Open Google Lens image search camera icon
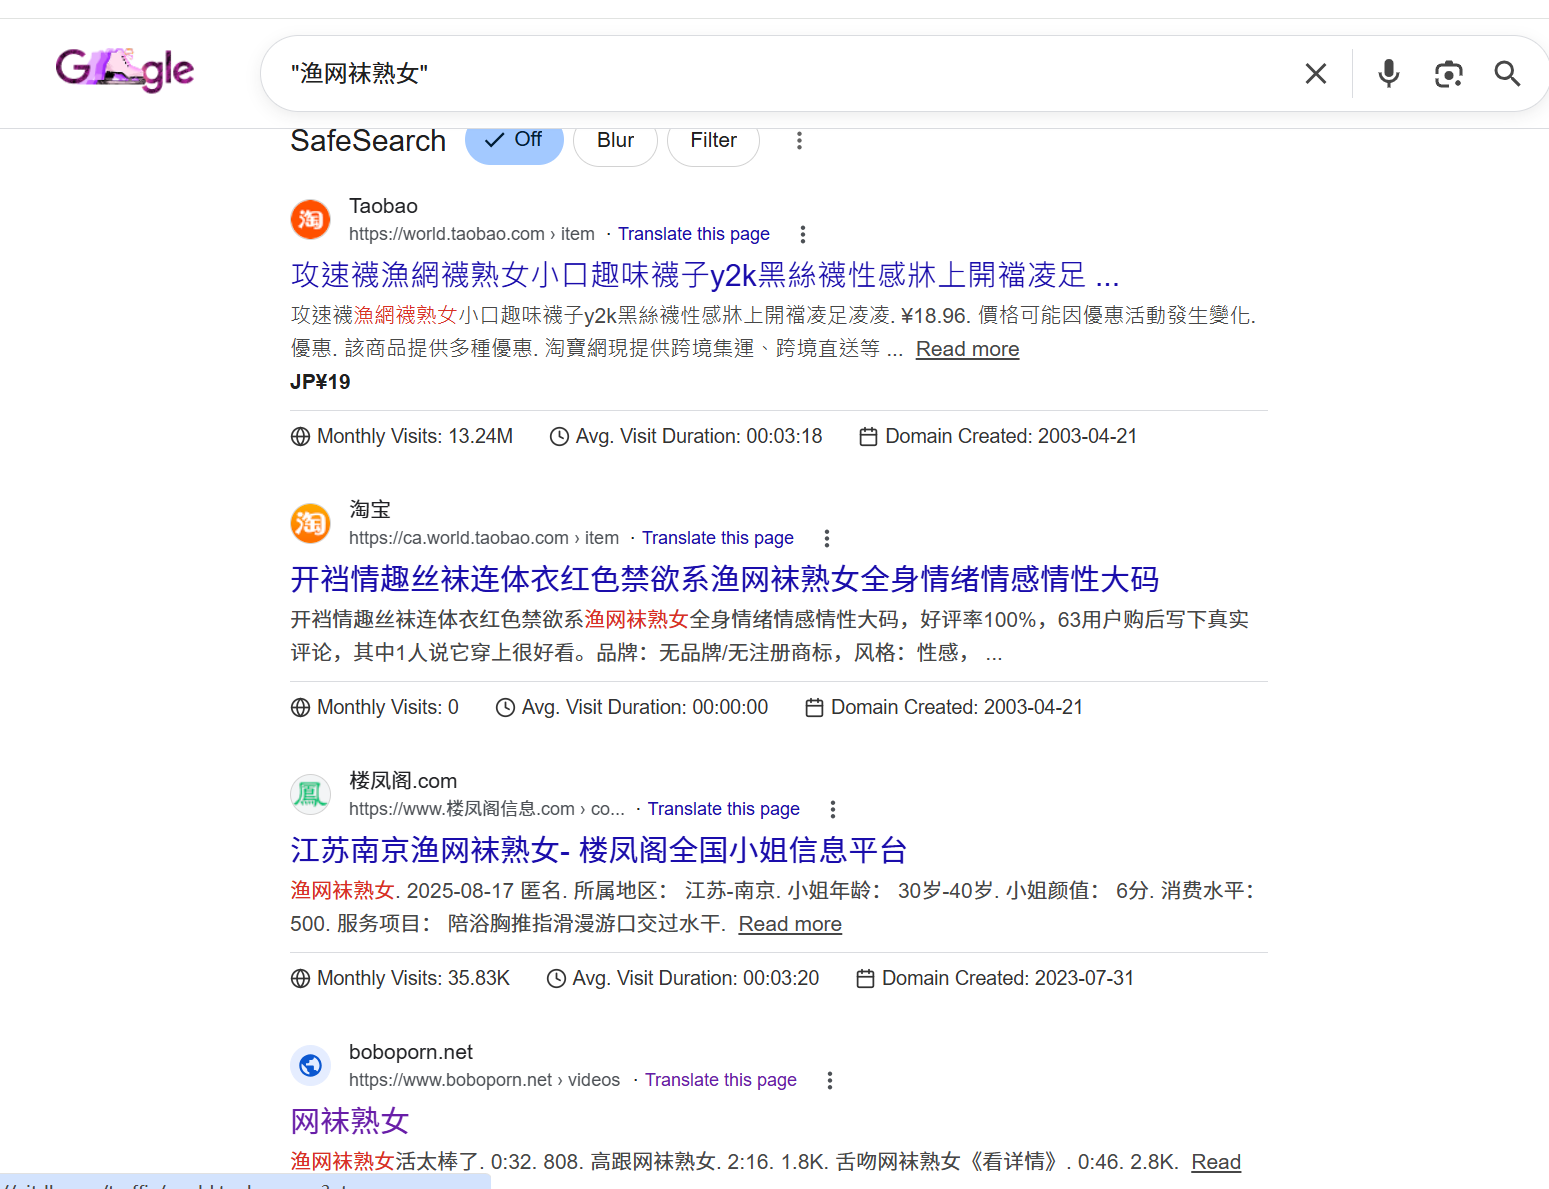 click(1448, 74)
